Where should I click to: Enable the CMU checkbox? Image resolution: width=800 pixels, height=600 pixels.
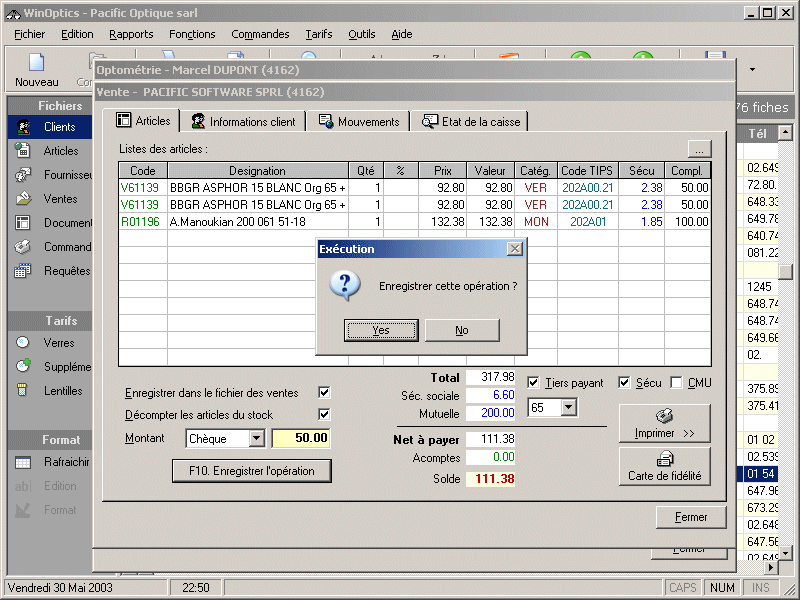tap(677, 383)
